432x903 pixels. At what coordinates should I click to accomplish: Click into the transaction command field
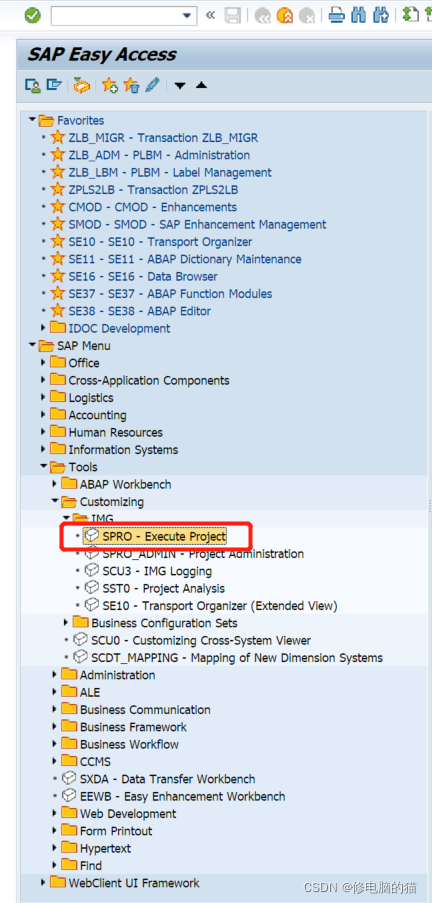[115, 16]
